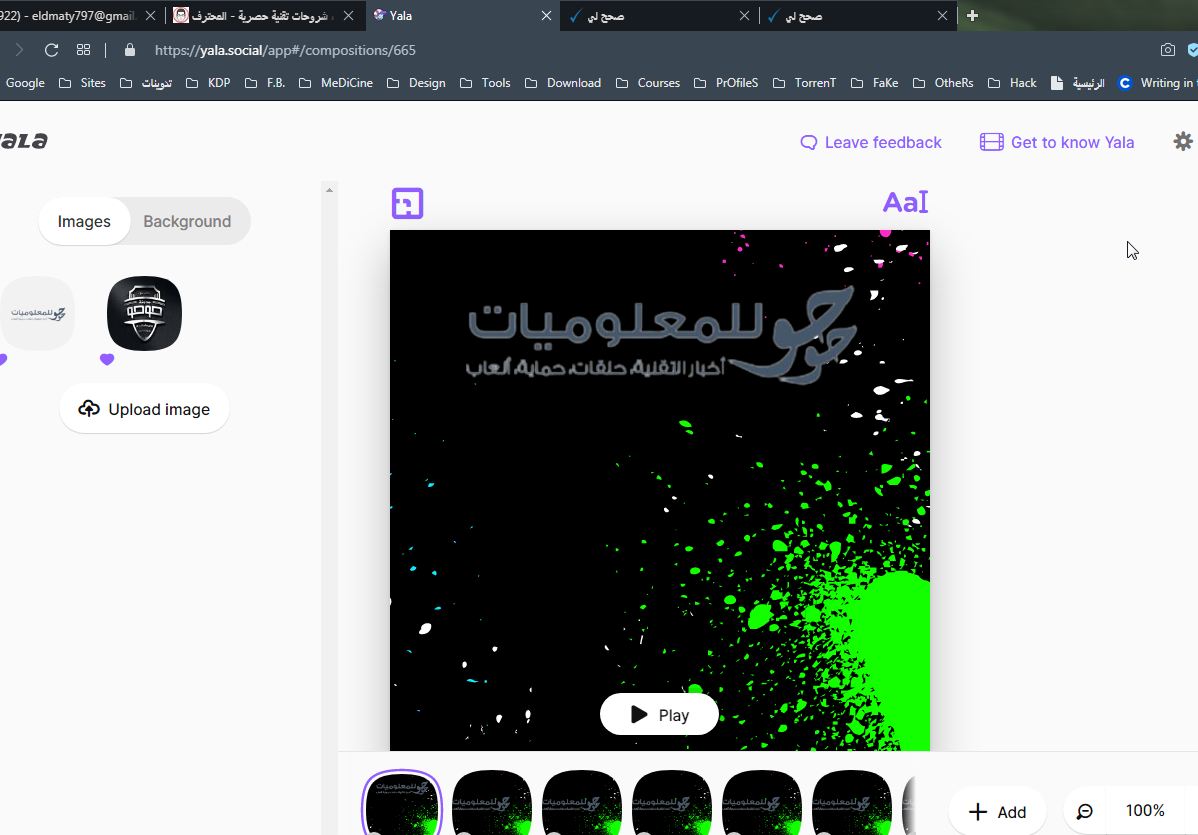
Task: Click the 100% zoom level
Action: (x=1145, y=811)
